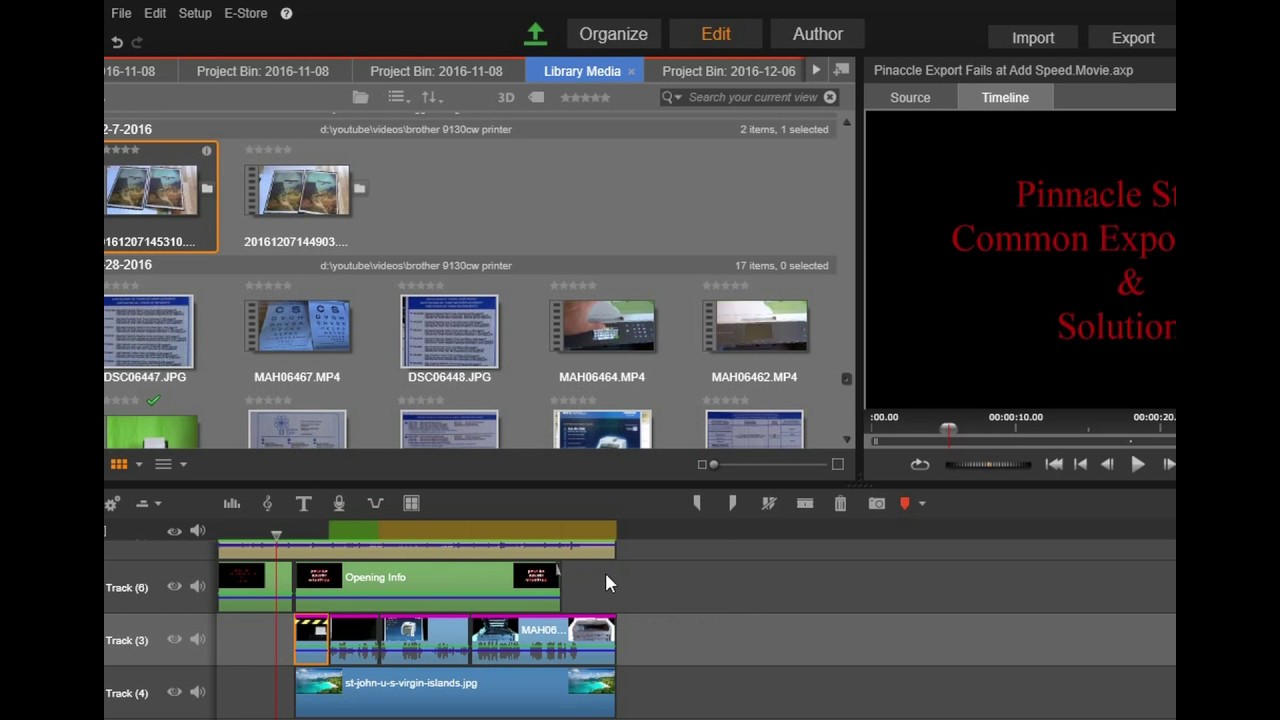Click the delete trash can icon
The width and height of the screenshot is (1280, 720).
pyautogui.click(x=840, y=503)
